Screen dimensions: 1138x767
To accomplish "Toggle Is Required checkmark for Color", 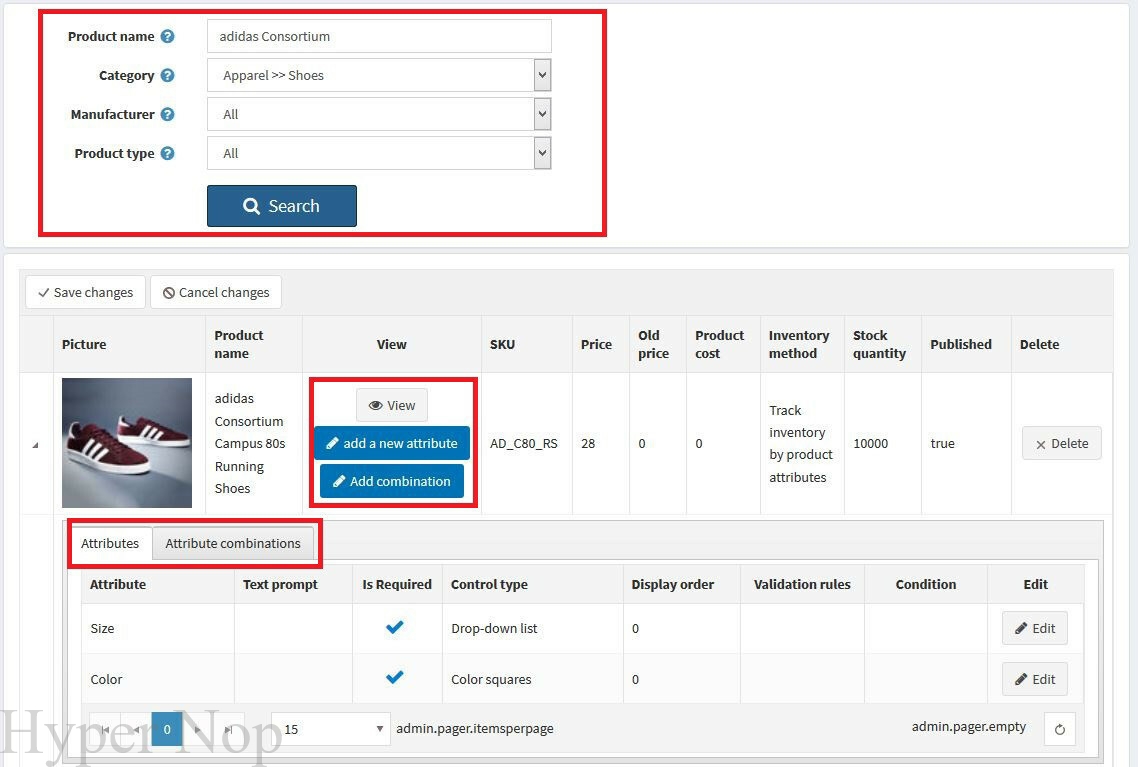I will 395,678.
